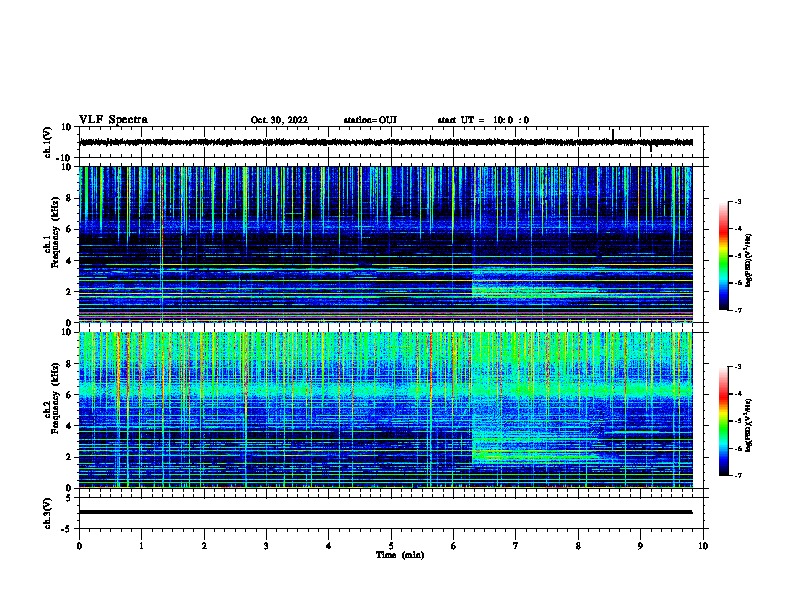Click time tick label '5' on x-axis
Image resolution: width=792 pixels, height=612 pixels.
tap(391, 546)
